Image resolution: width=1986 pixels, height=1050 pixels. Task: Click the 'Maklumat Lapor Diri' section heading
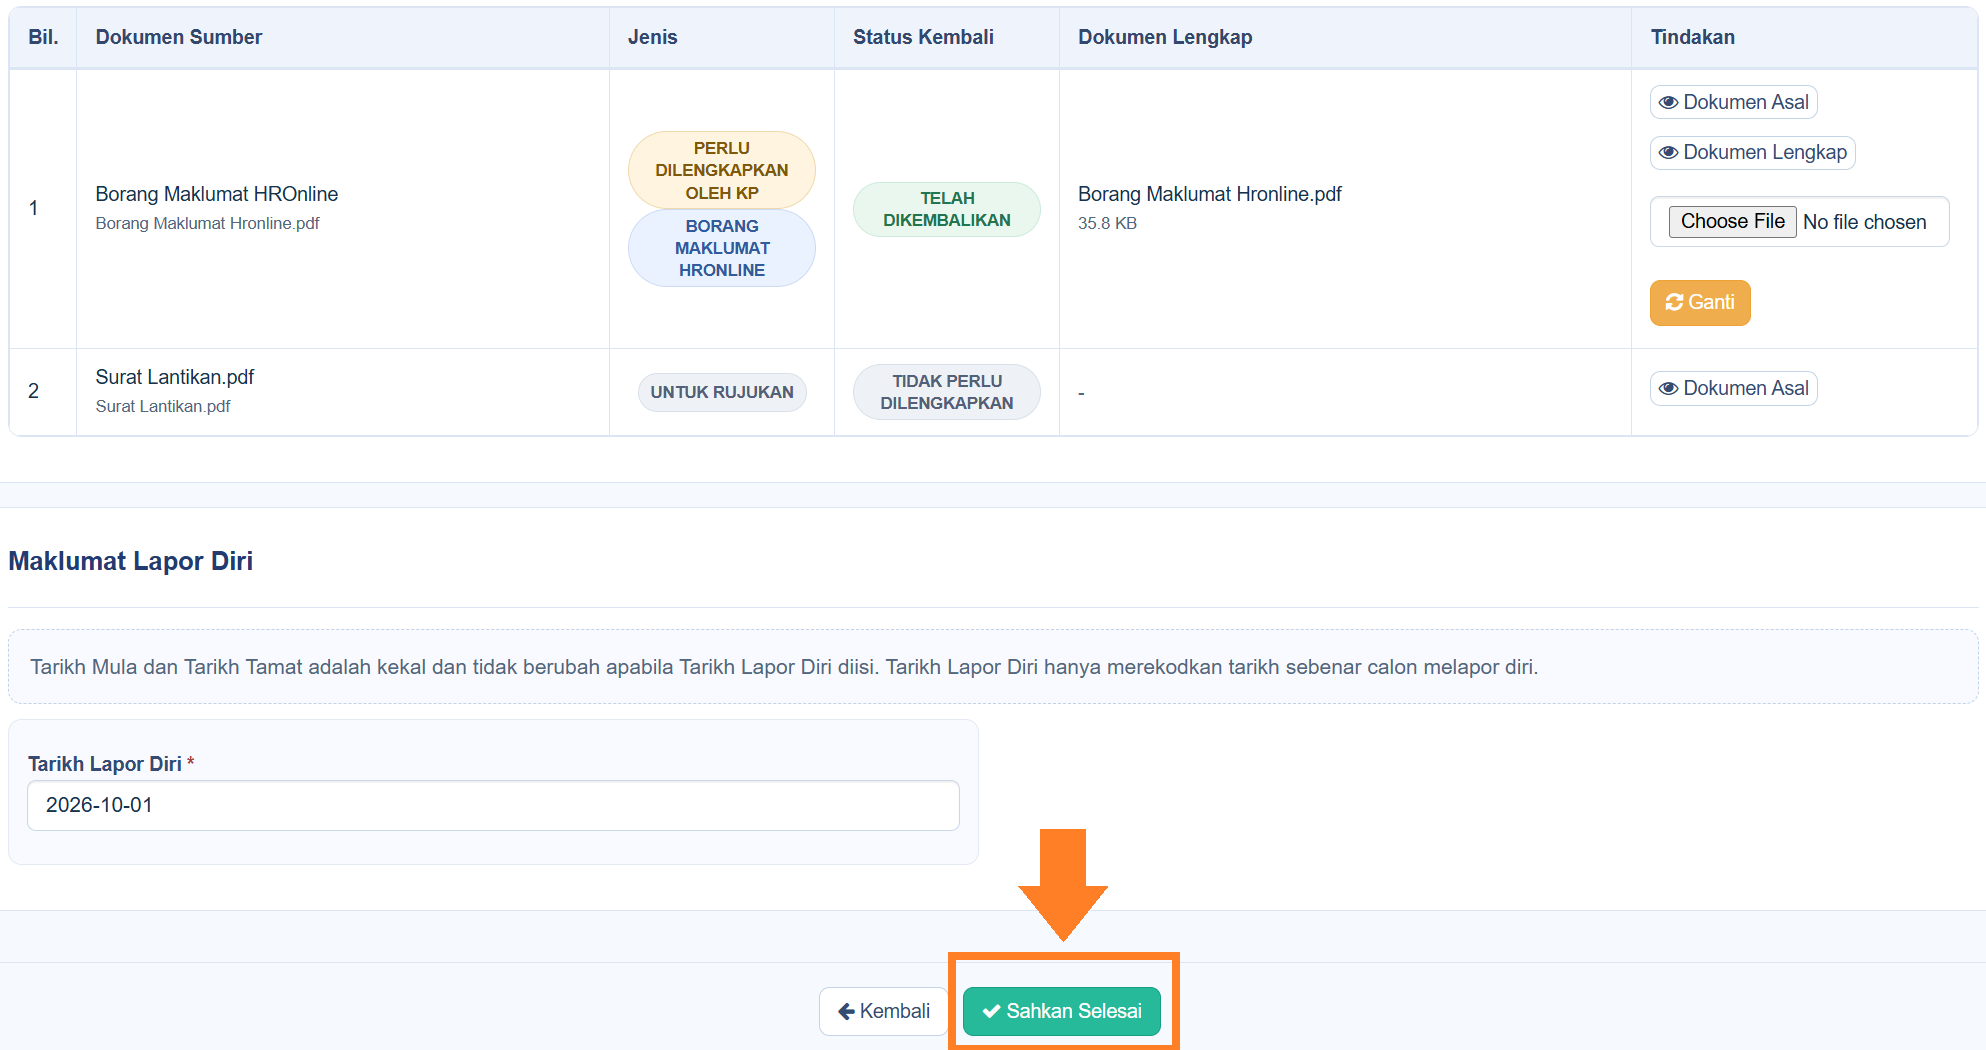130,561
